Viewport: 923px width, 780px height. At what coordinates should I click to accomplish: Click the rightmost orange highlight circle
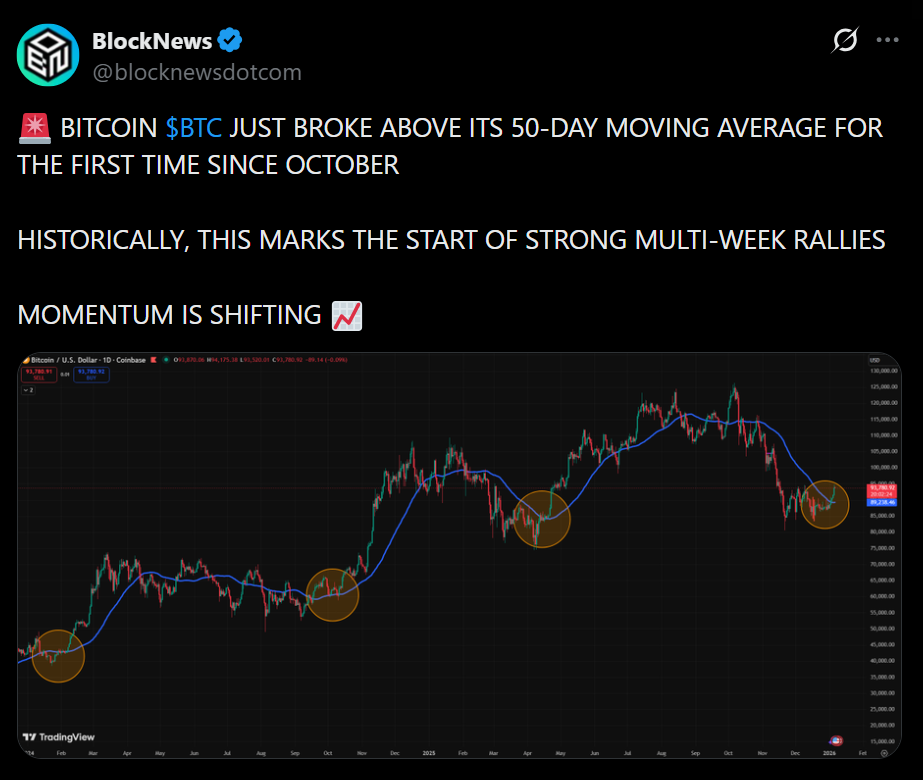coord(825,504)
